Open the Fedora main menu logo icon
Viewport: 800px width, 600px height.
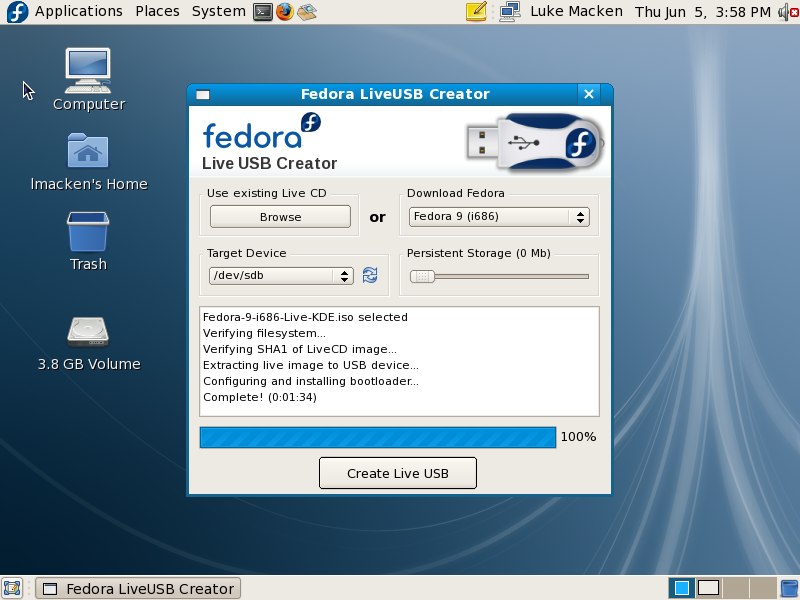tap(17, 11)
